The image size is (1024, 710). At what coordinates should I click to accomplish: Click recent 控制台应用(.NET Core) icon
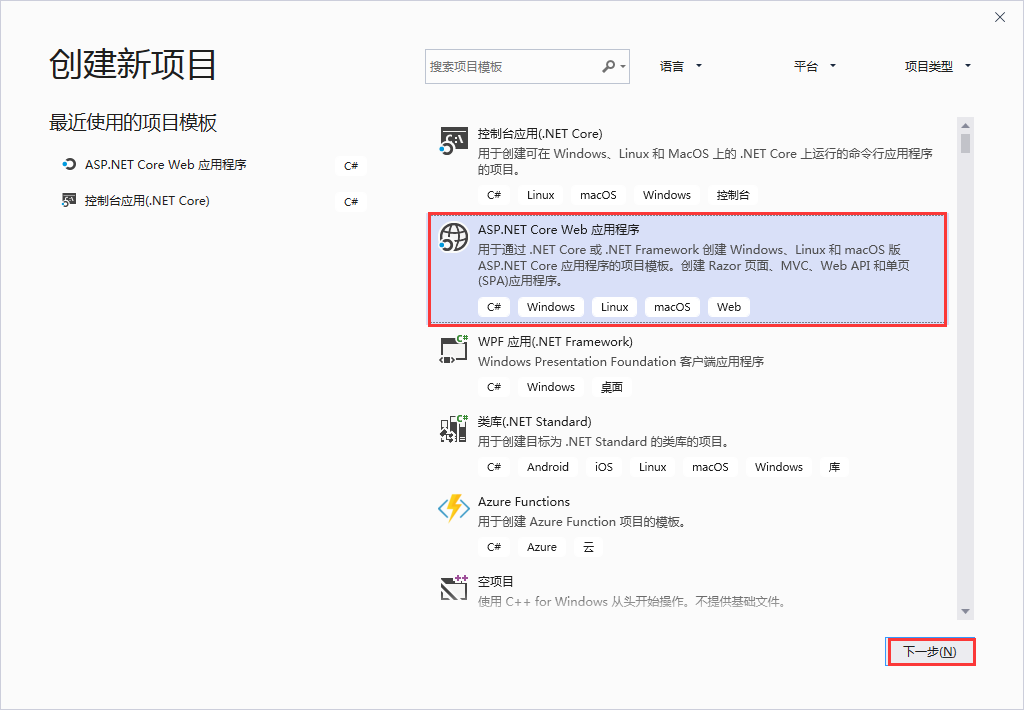(69, 201)
